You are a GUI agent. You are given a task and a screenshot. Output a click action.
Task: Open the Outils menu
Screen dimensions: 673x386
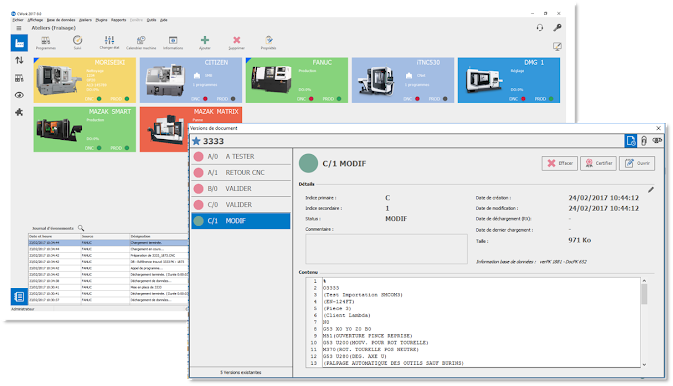coord(152,20)
